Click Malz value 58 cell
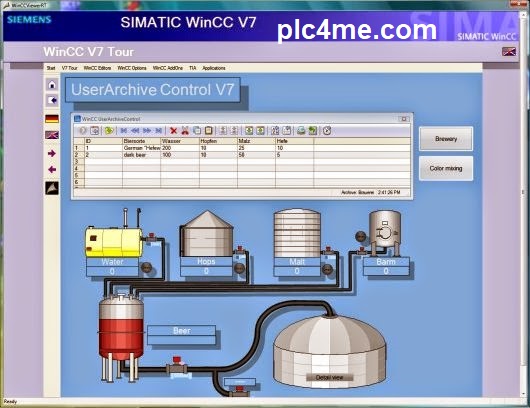The height and width of the screenshot is (408, 530). [257, 155]
